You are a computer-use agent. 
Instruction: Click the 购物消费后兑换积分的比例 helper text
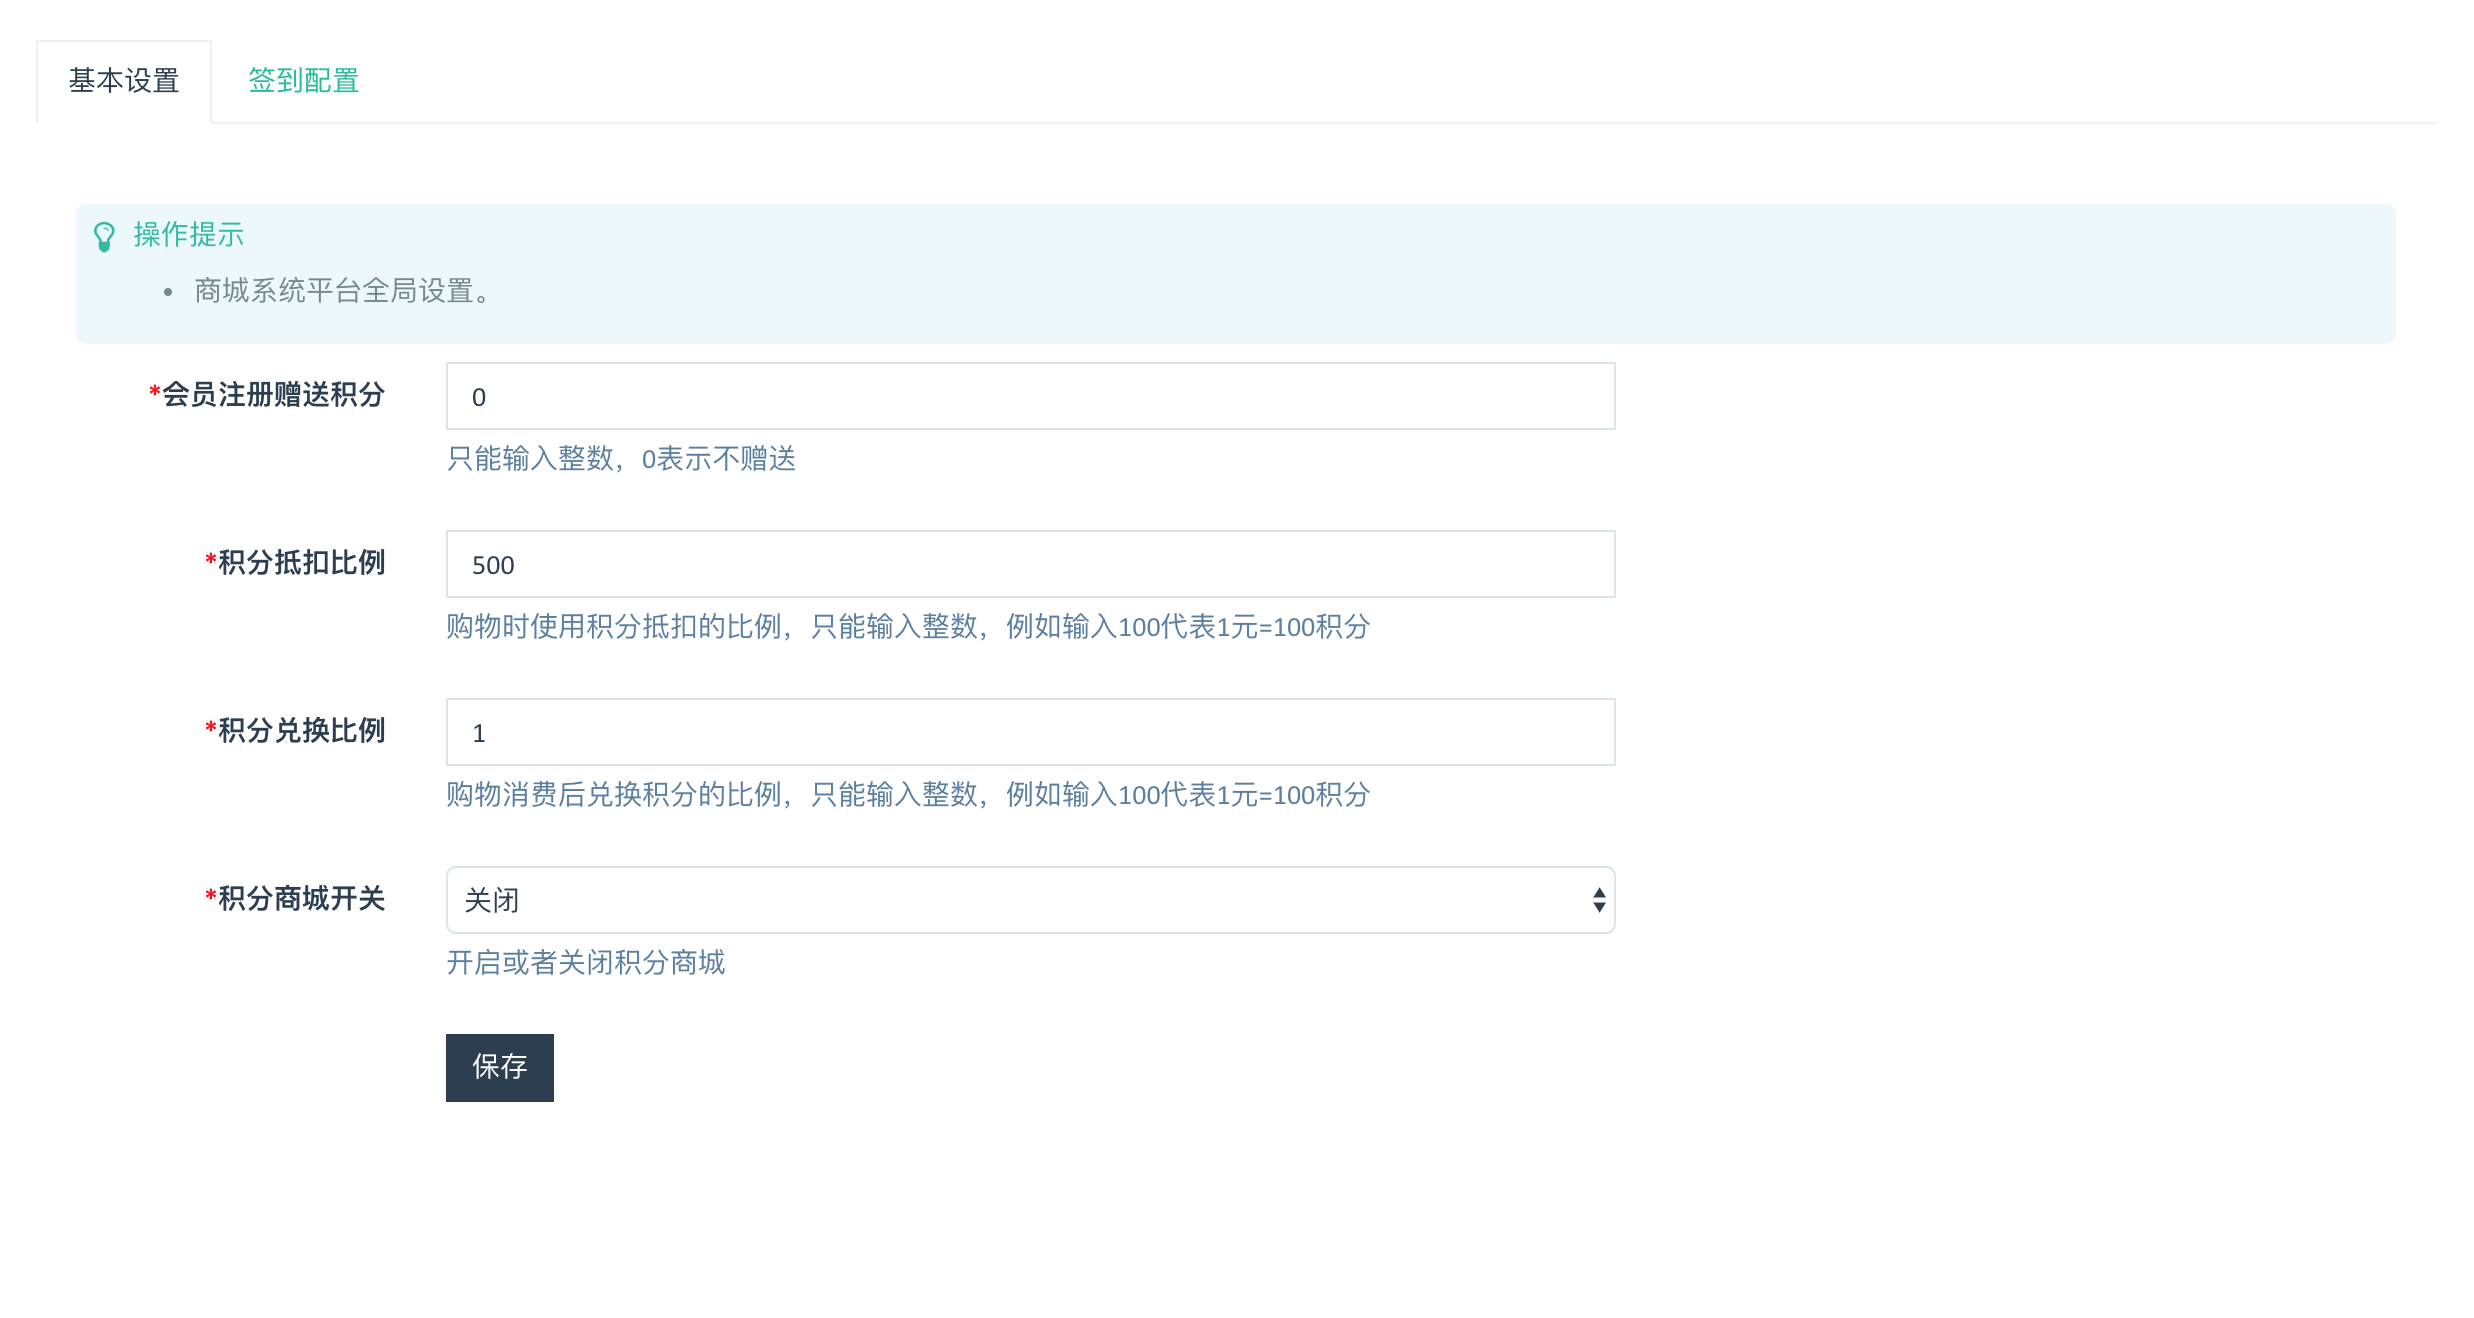pyautogui.click(x=907, y=795)
